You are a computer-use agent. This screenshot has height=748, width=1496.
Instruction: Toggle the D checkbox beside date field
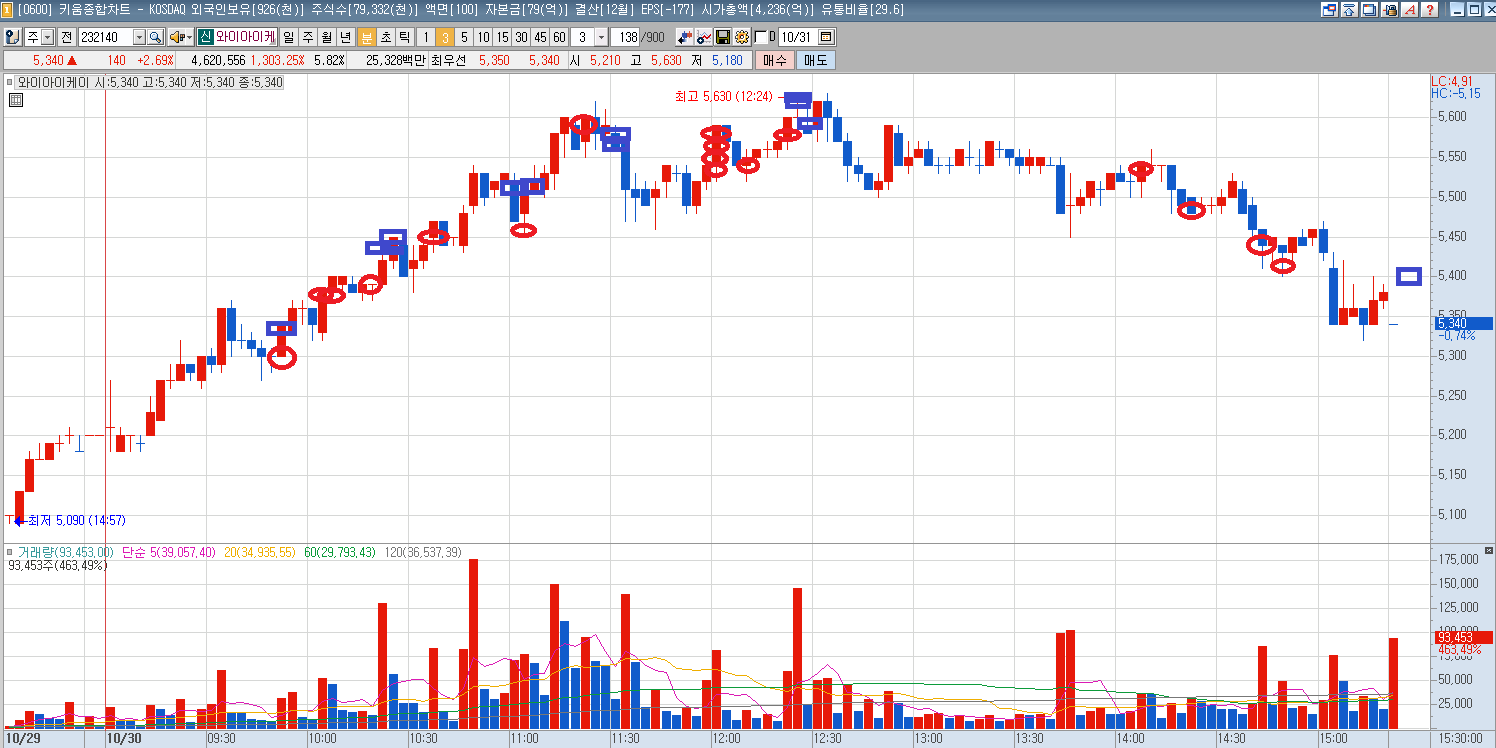[761, 37]
